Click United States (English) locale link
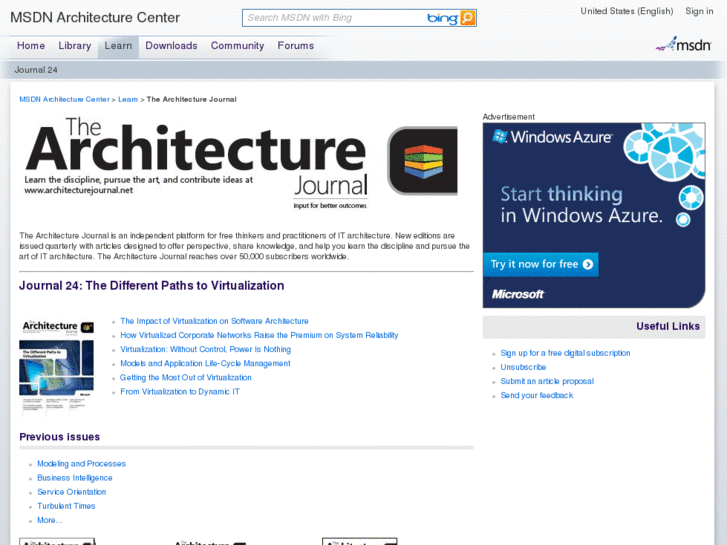Image resolution: width=727 pixels, height=545 pixels. tap(626, 11)
